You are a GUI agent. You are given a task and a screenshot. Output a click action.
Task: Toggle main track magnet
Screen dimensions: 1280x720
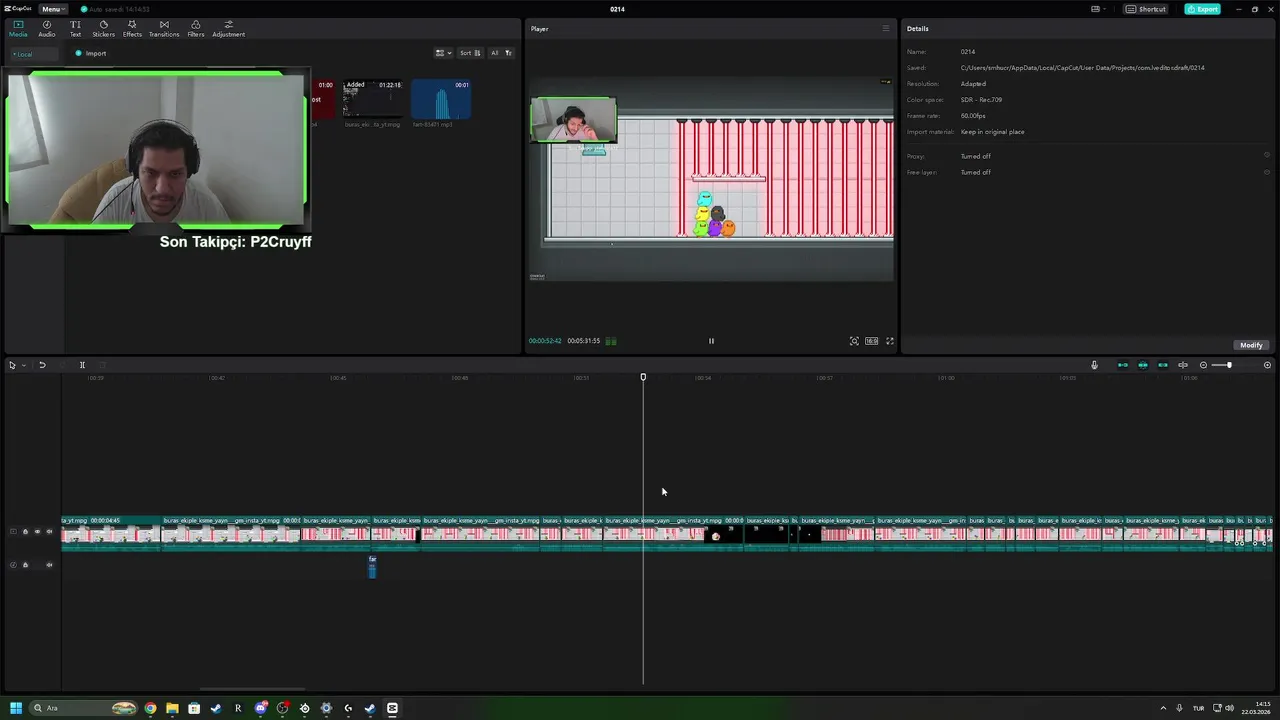[x=1122, y=365]
